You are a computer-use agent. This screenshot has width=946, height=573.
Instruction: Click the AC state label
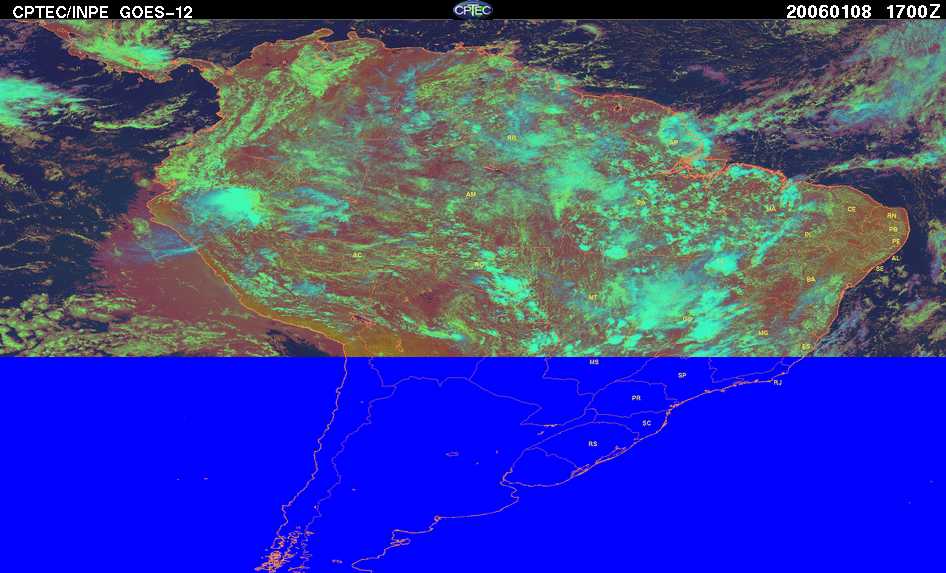(x=357, y=255)
